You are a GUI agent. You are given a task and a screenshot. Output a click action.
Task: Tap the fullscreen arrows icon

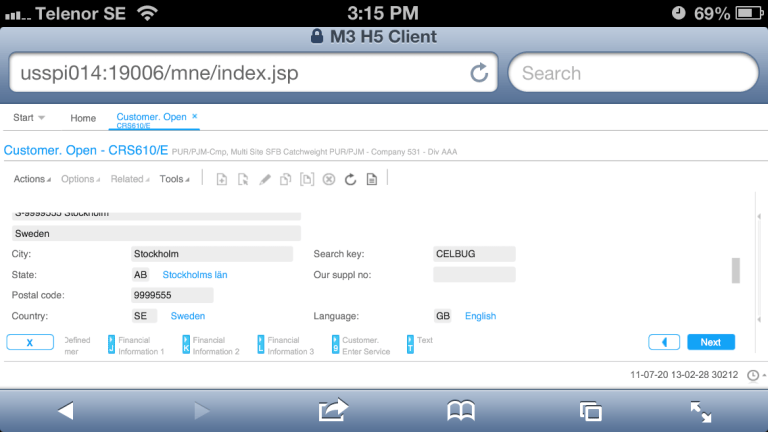(701, 411)
